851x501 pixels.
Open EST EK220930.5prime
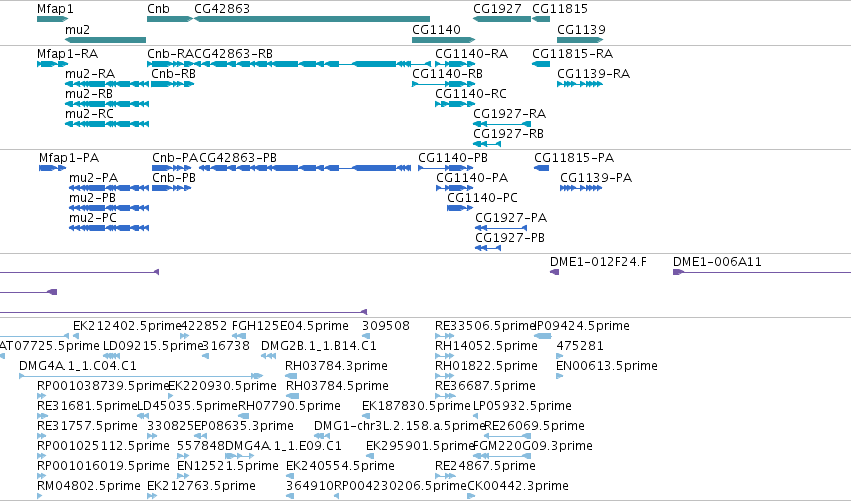223,386
